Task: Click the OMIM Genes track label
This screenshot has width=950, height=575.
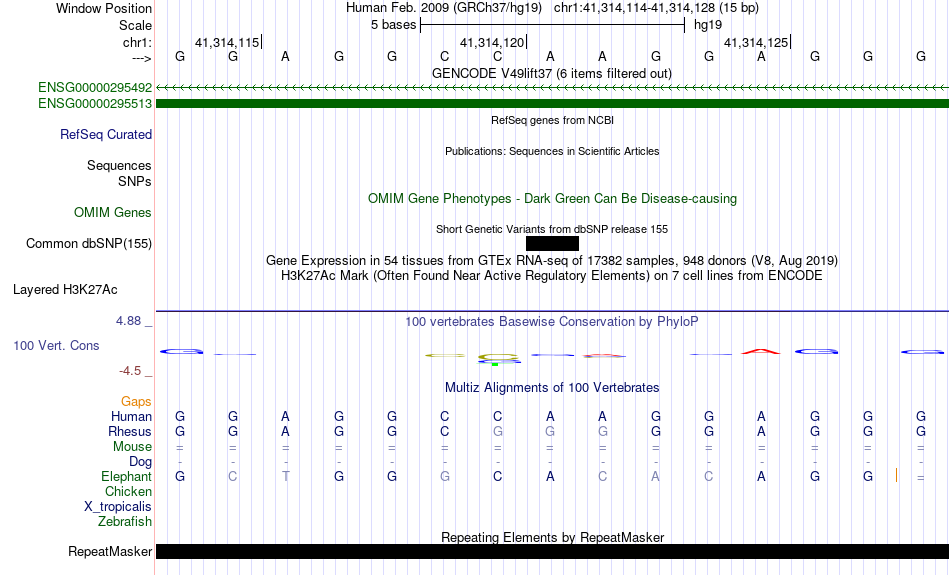Action: 113,213
